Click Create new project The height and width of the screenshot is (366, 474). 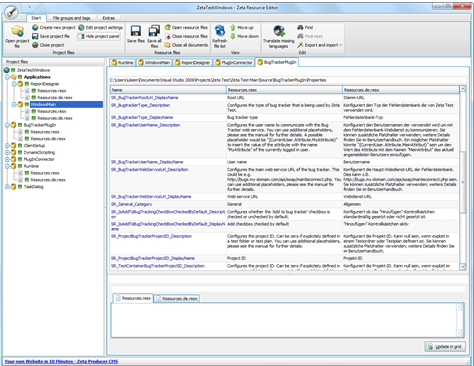coord(54,28)
